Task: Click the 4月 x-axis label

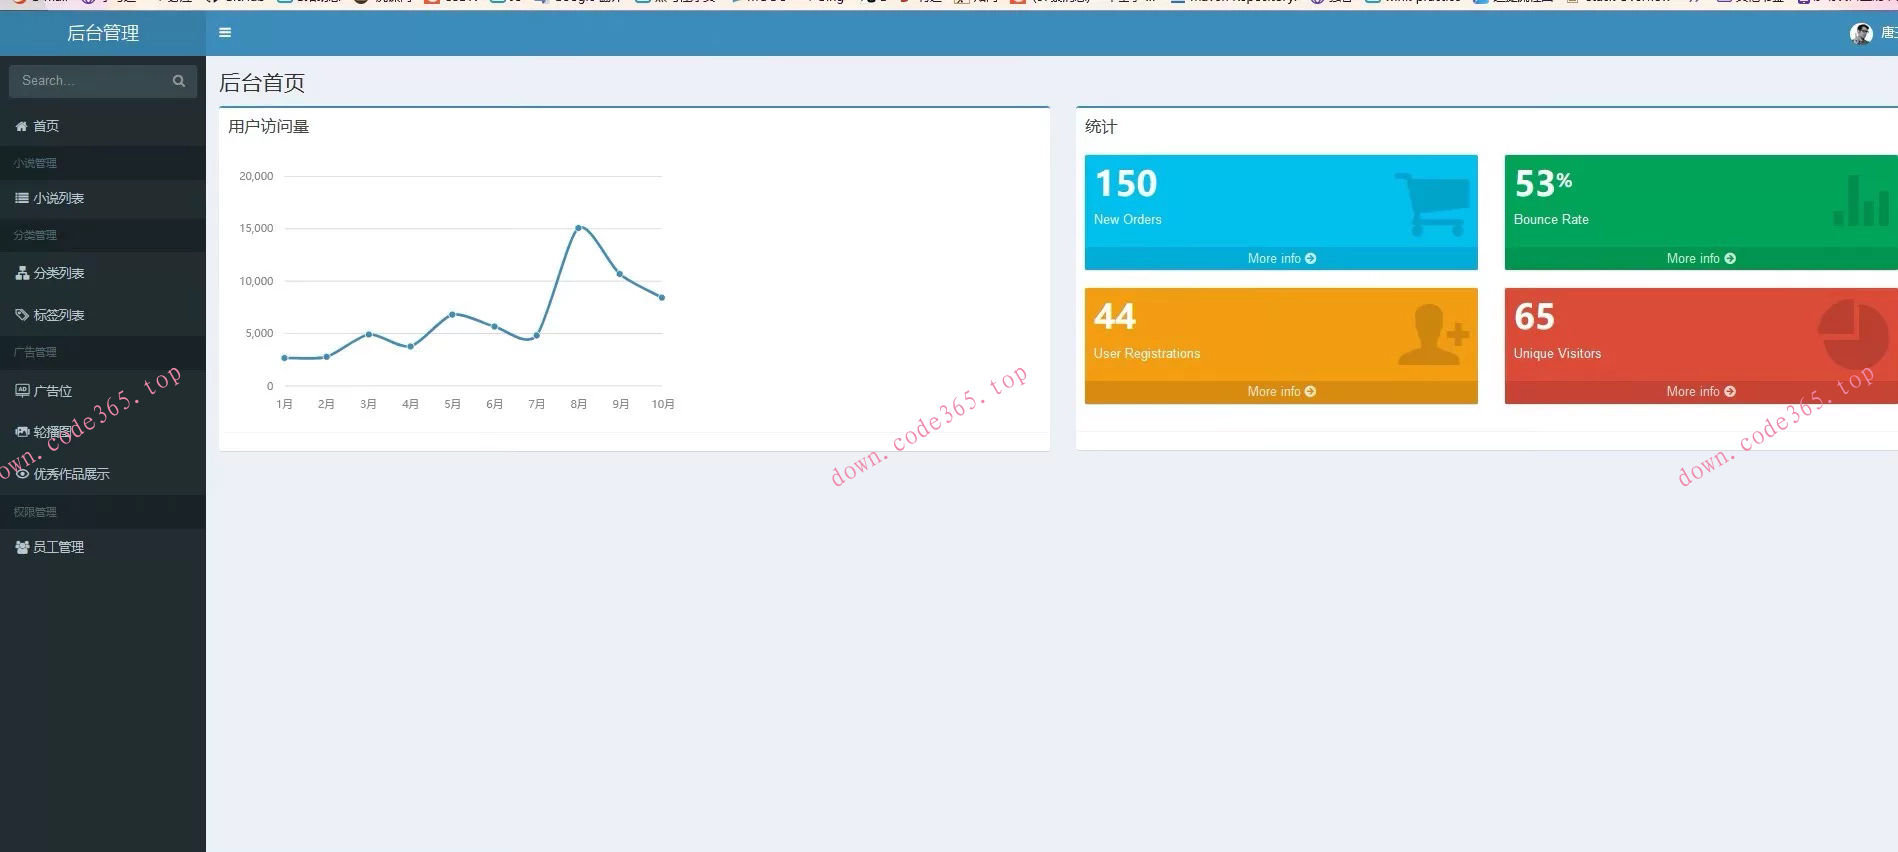Action: [410, 404]
